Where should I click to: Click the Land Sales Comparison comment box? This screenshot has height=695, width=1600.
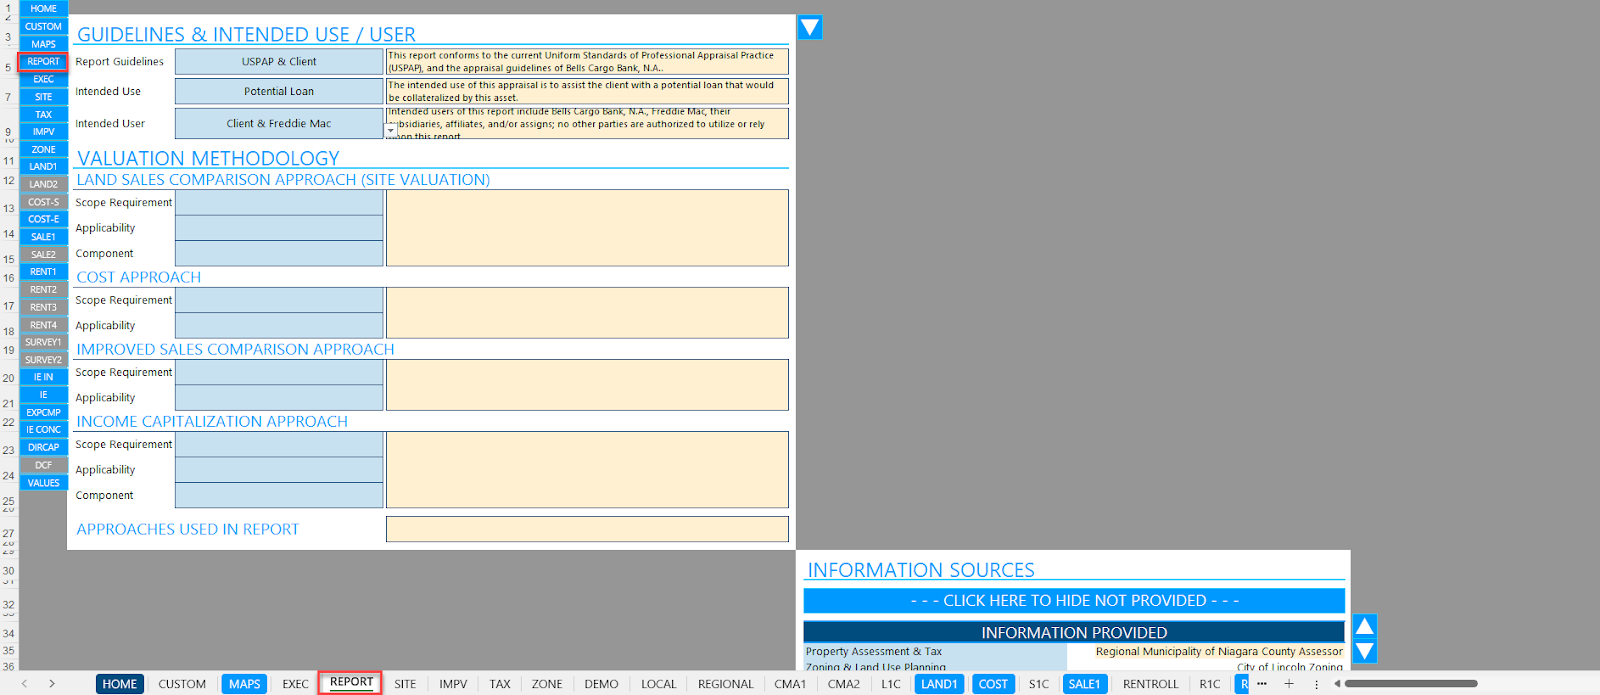587,228
